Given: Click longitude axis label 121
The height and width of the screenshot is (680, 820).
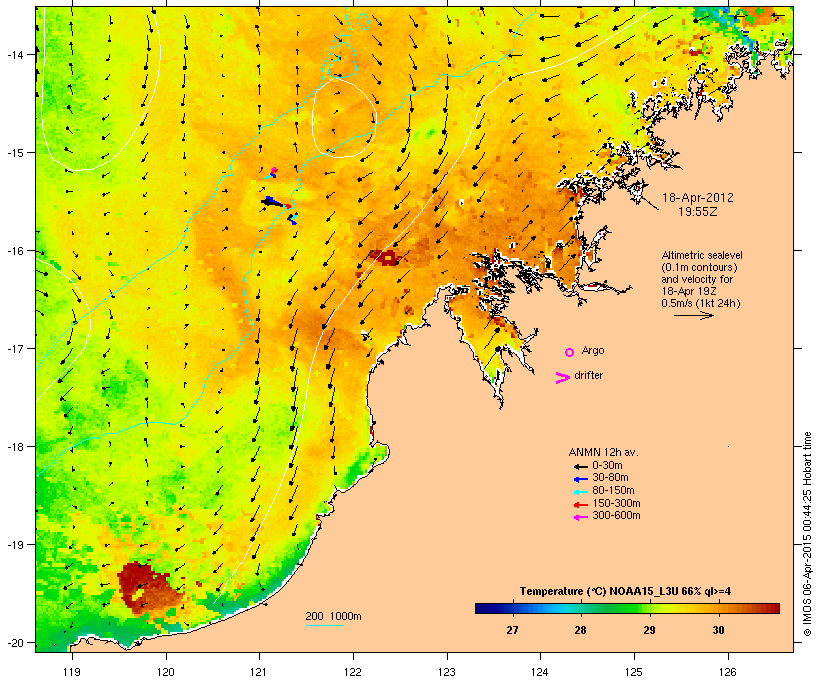Looking at the screenshot, I should pos(259,672).
